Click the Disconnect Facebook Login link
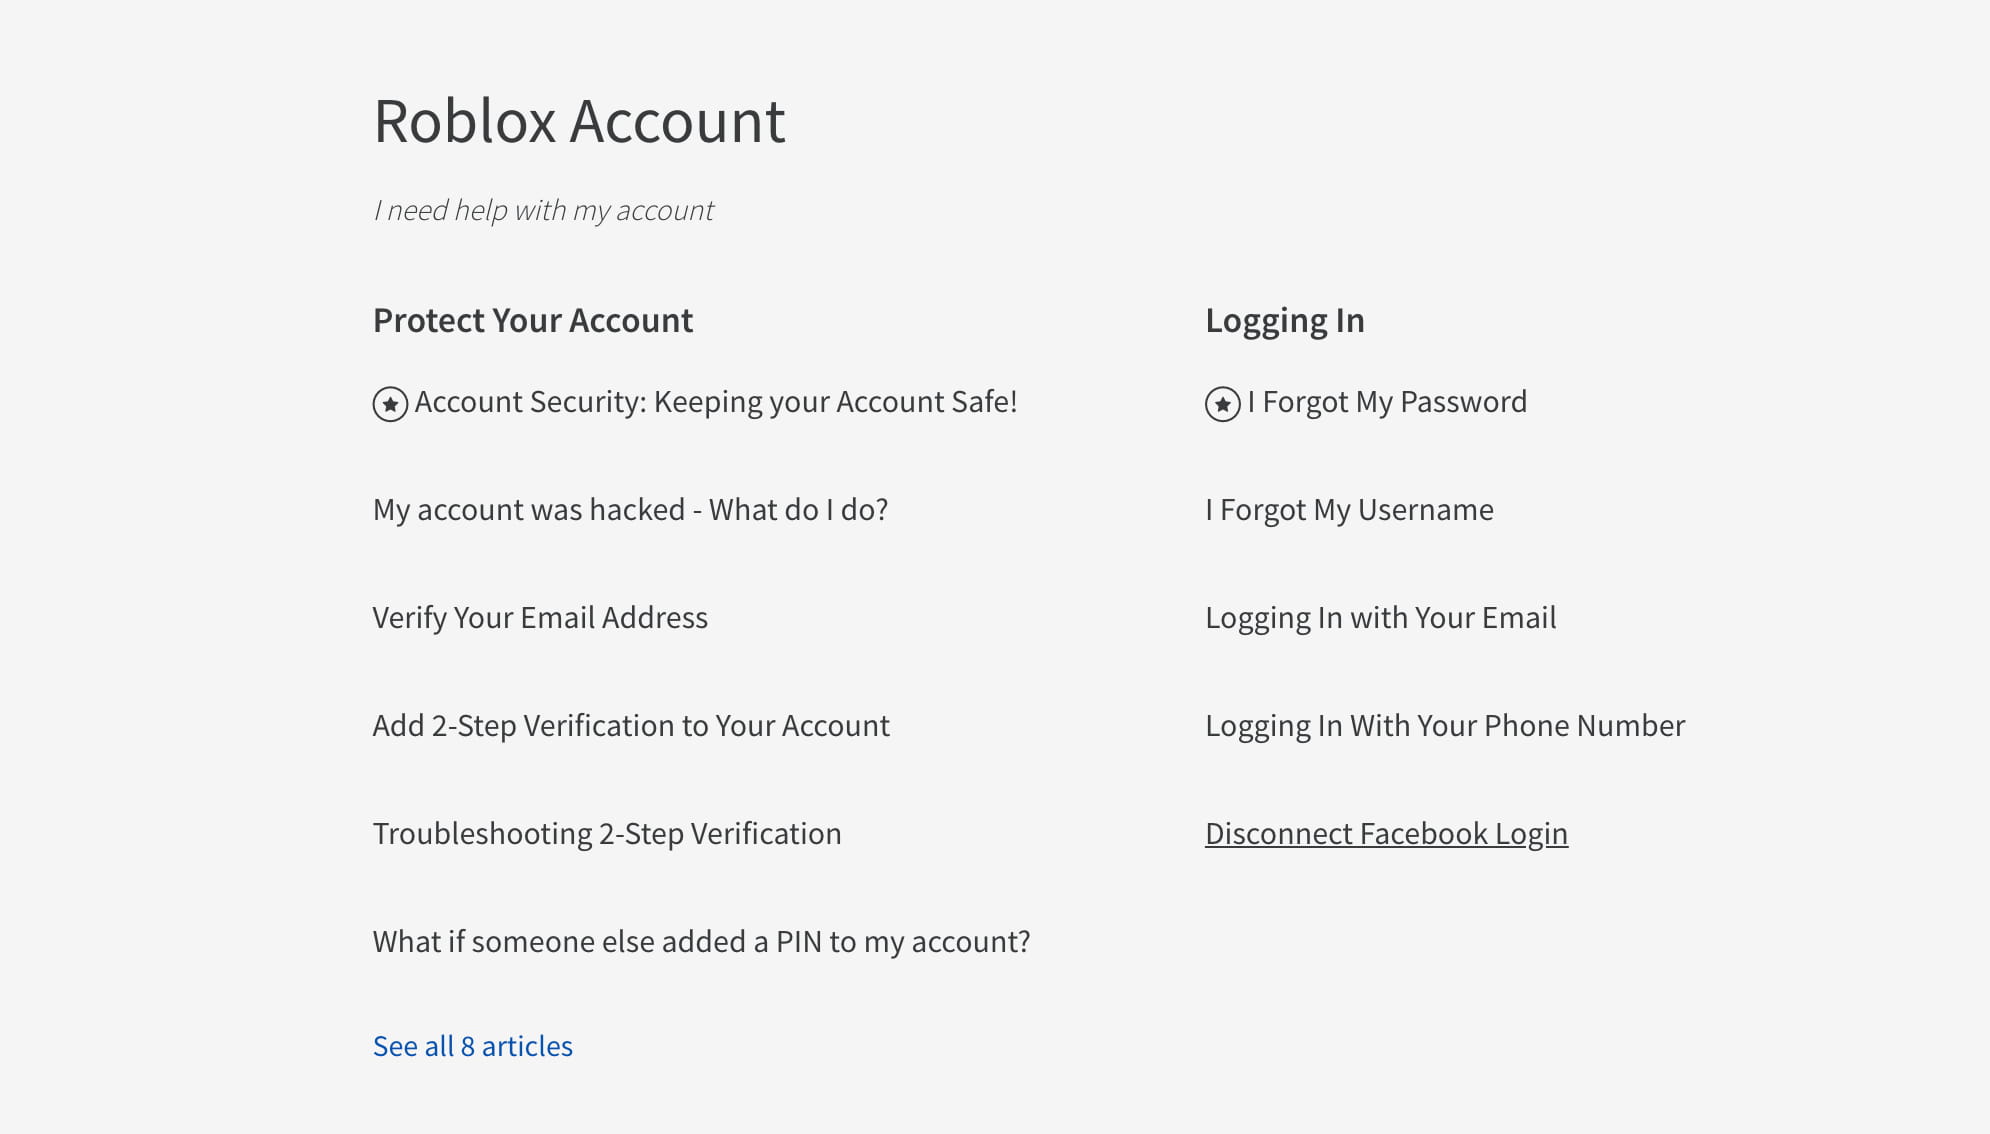1990x1134 pixels. [x=1386, y=834]
